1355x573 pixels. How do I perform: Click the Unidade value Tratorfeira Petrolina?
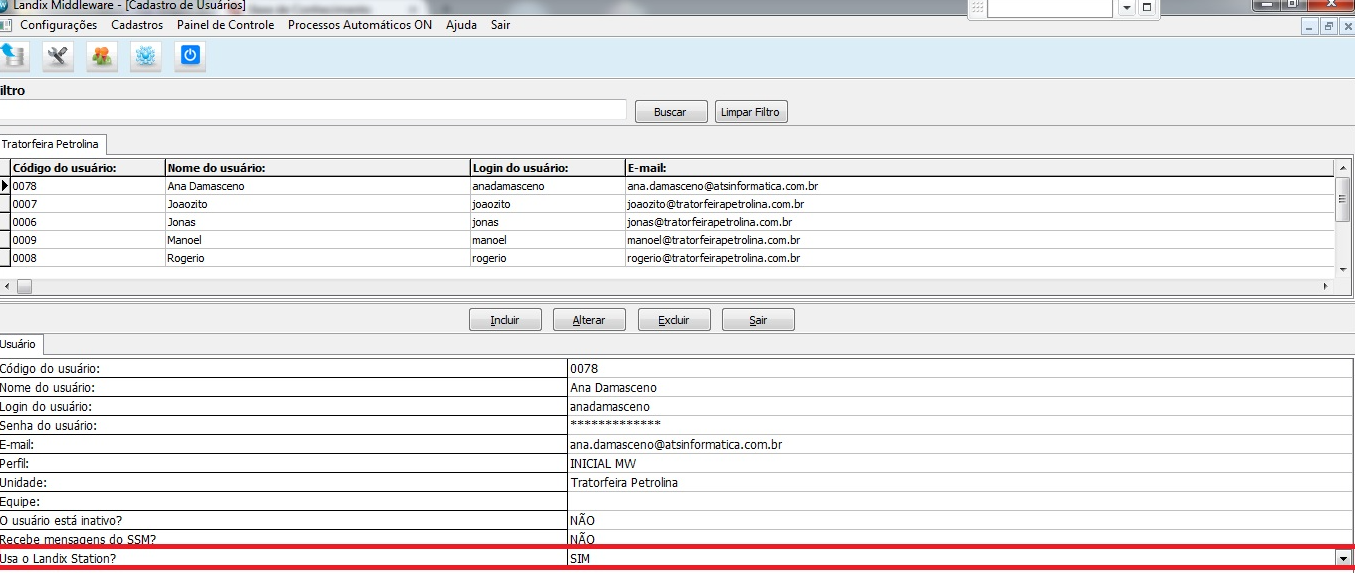(x=960, y=482)
